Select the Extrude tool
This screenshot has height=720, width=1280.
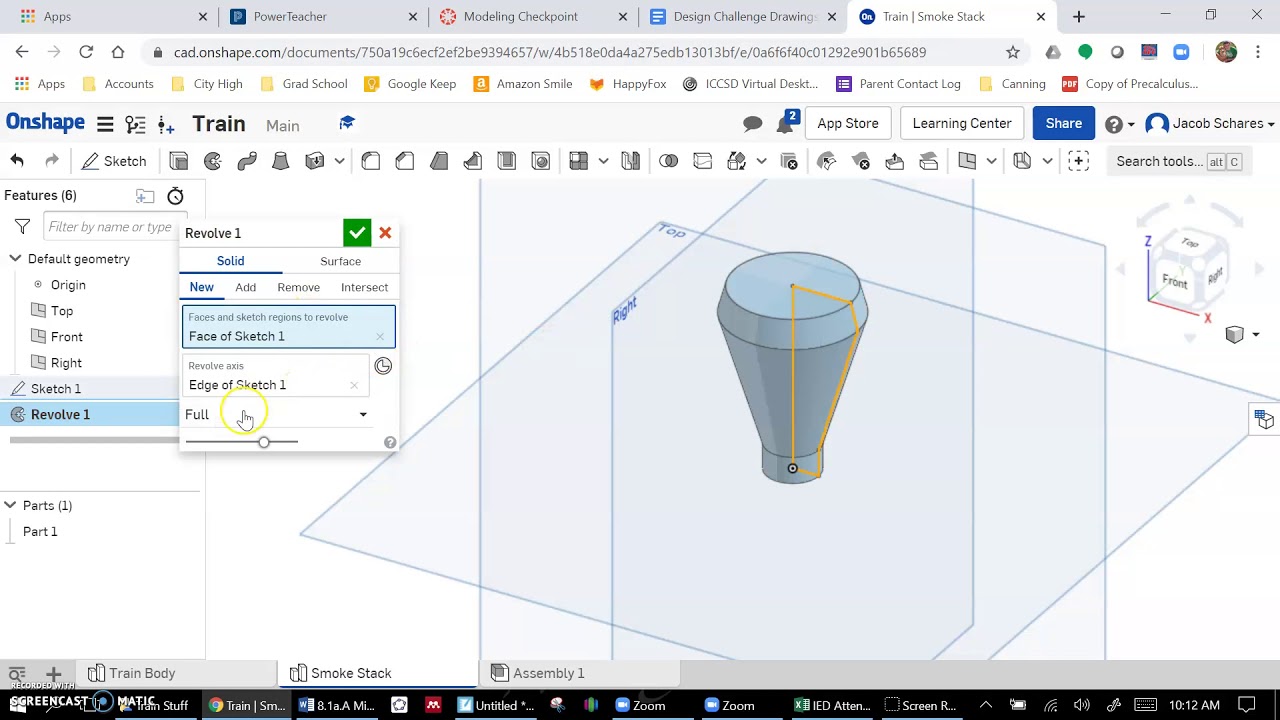click(x=179, y=161)
